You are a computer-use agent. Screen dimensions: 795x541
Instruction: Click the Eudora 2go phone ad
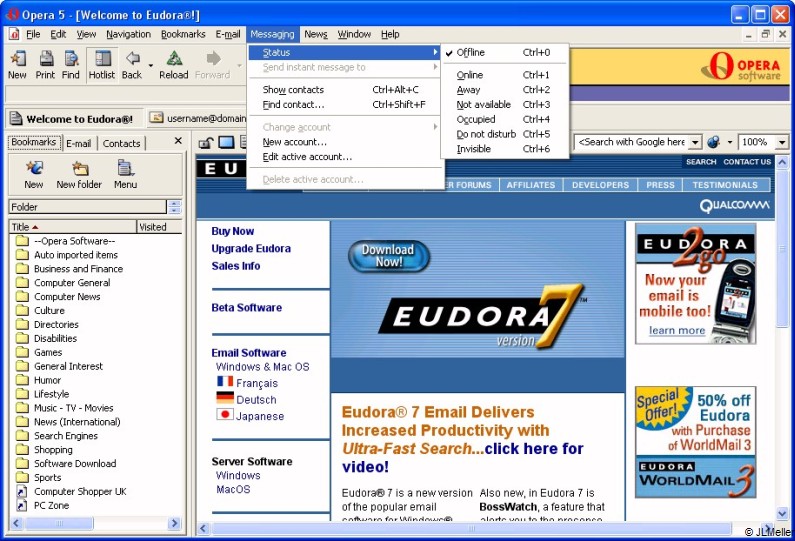(x=695, y=285)
